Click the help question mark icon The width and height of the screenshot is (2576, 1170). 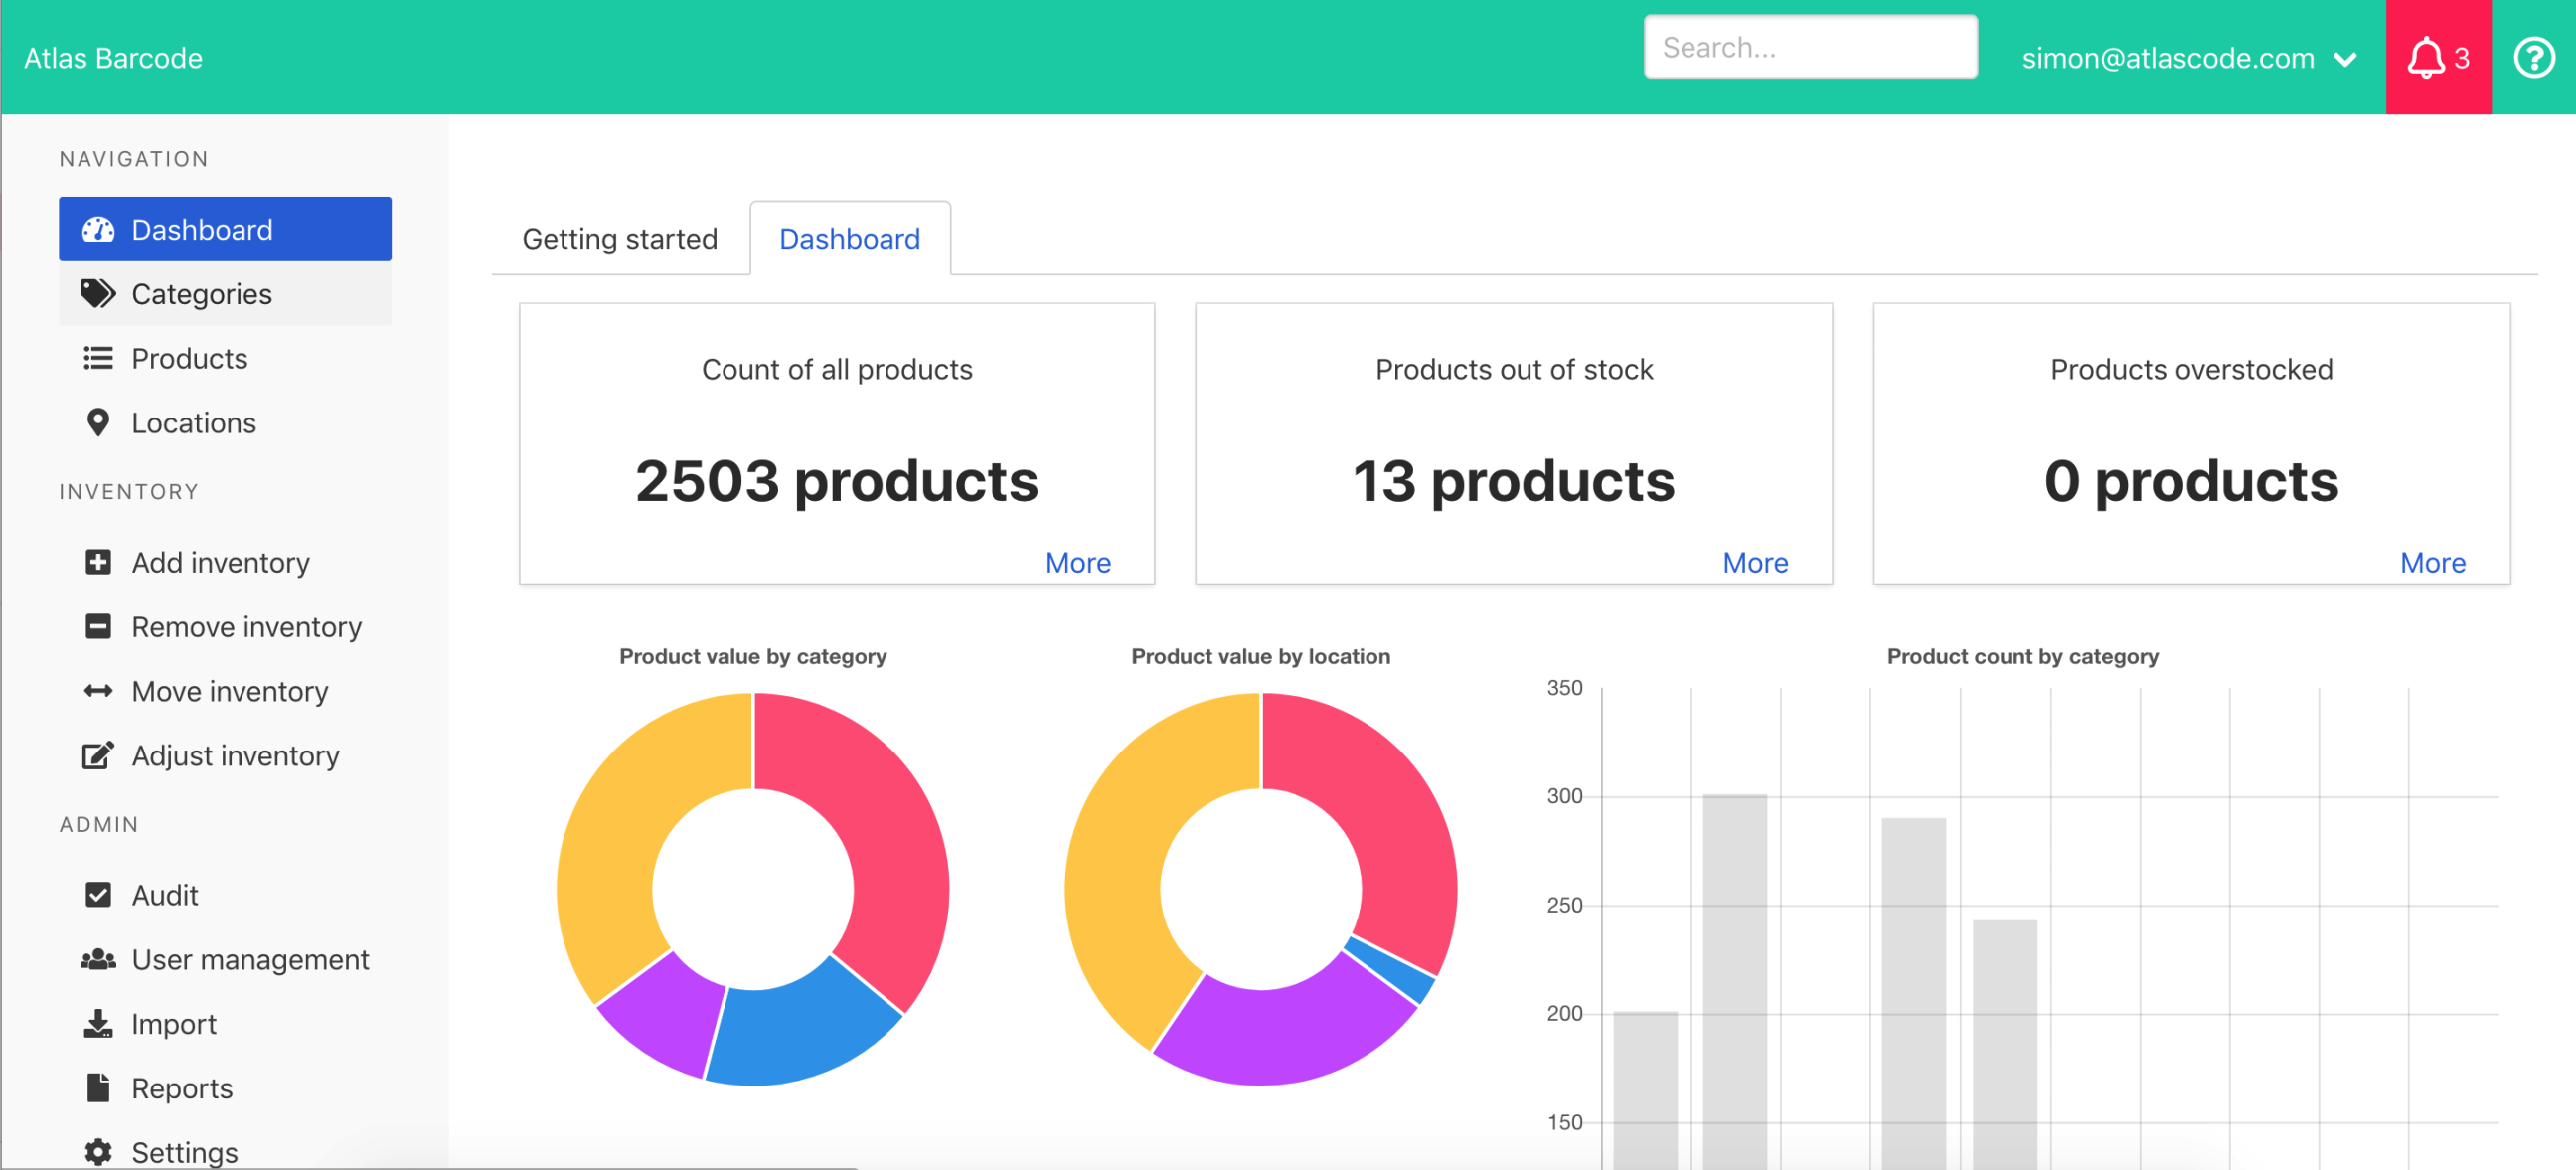click(2536, 58)
